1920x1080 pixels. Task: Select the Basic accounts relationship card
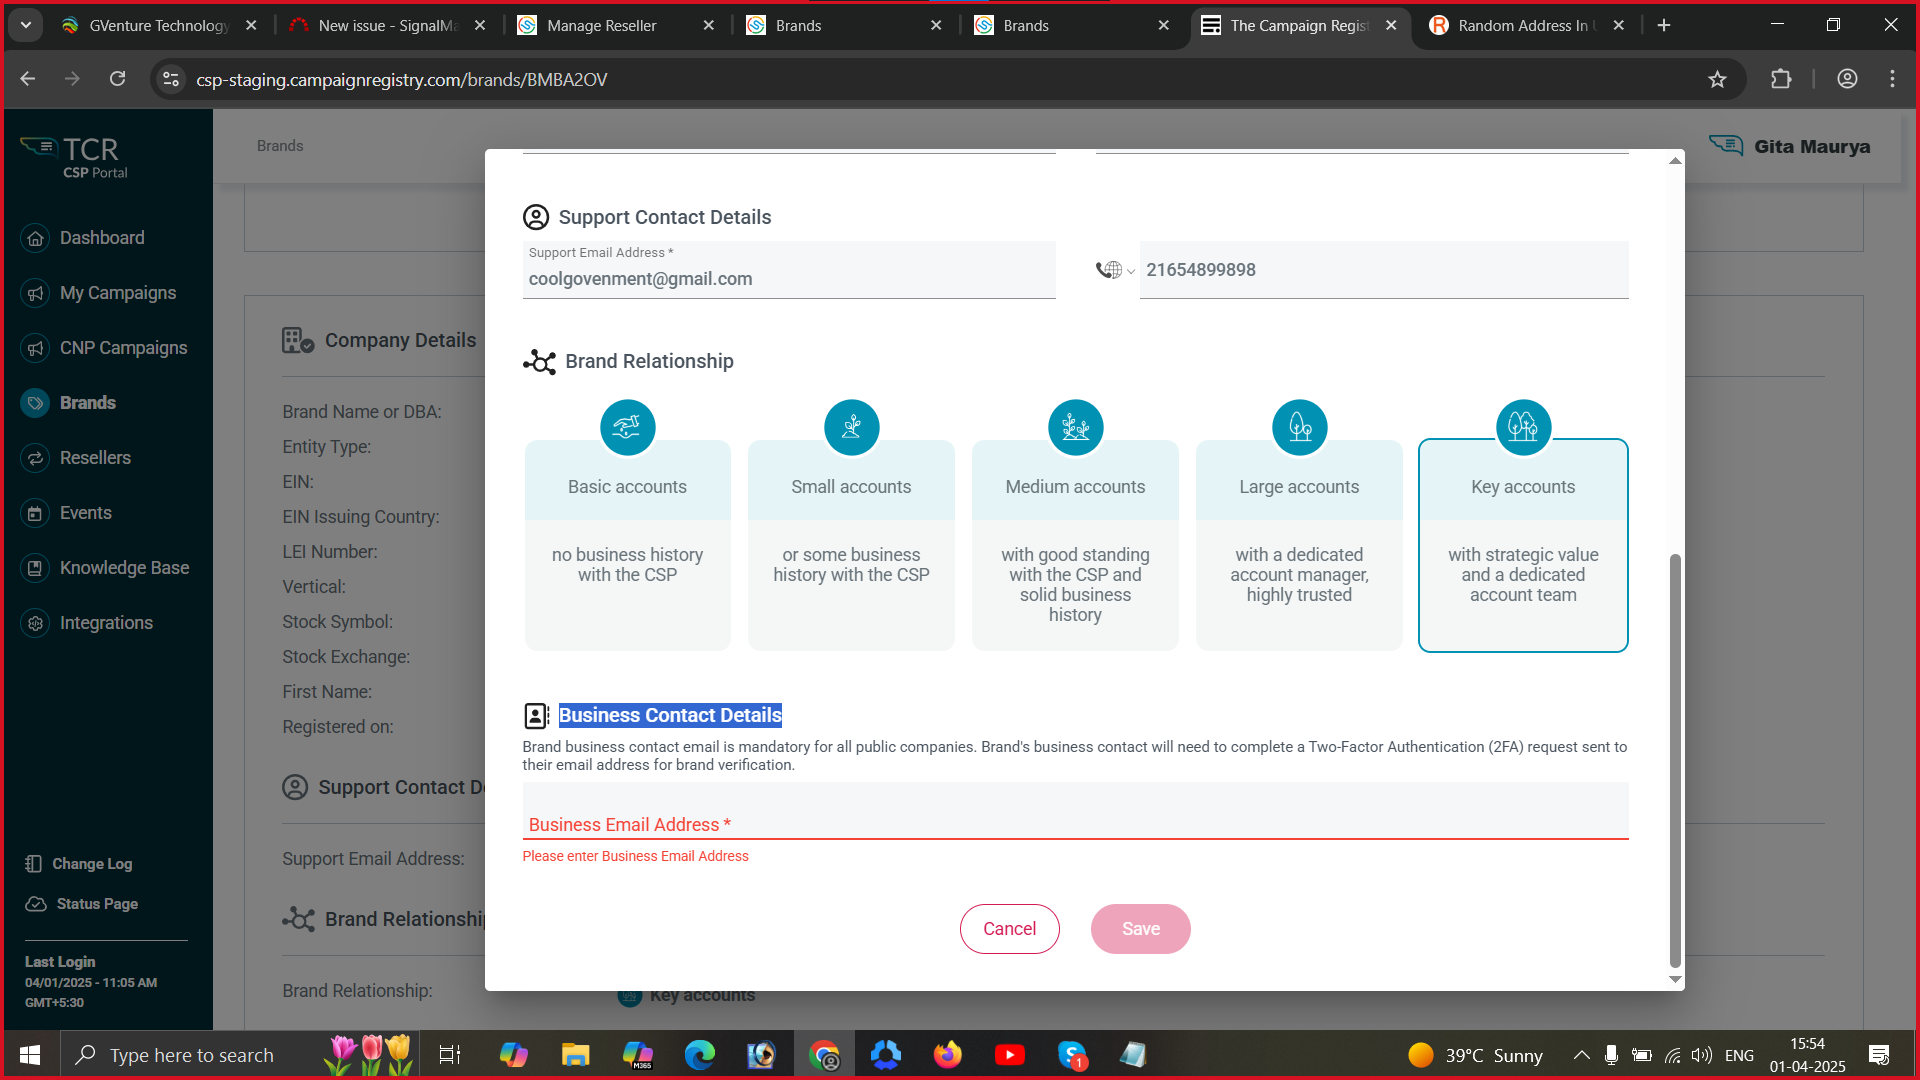coord(627,545)
